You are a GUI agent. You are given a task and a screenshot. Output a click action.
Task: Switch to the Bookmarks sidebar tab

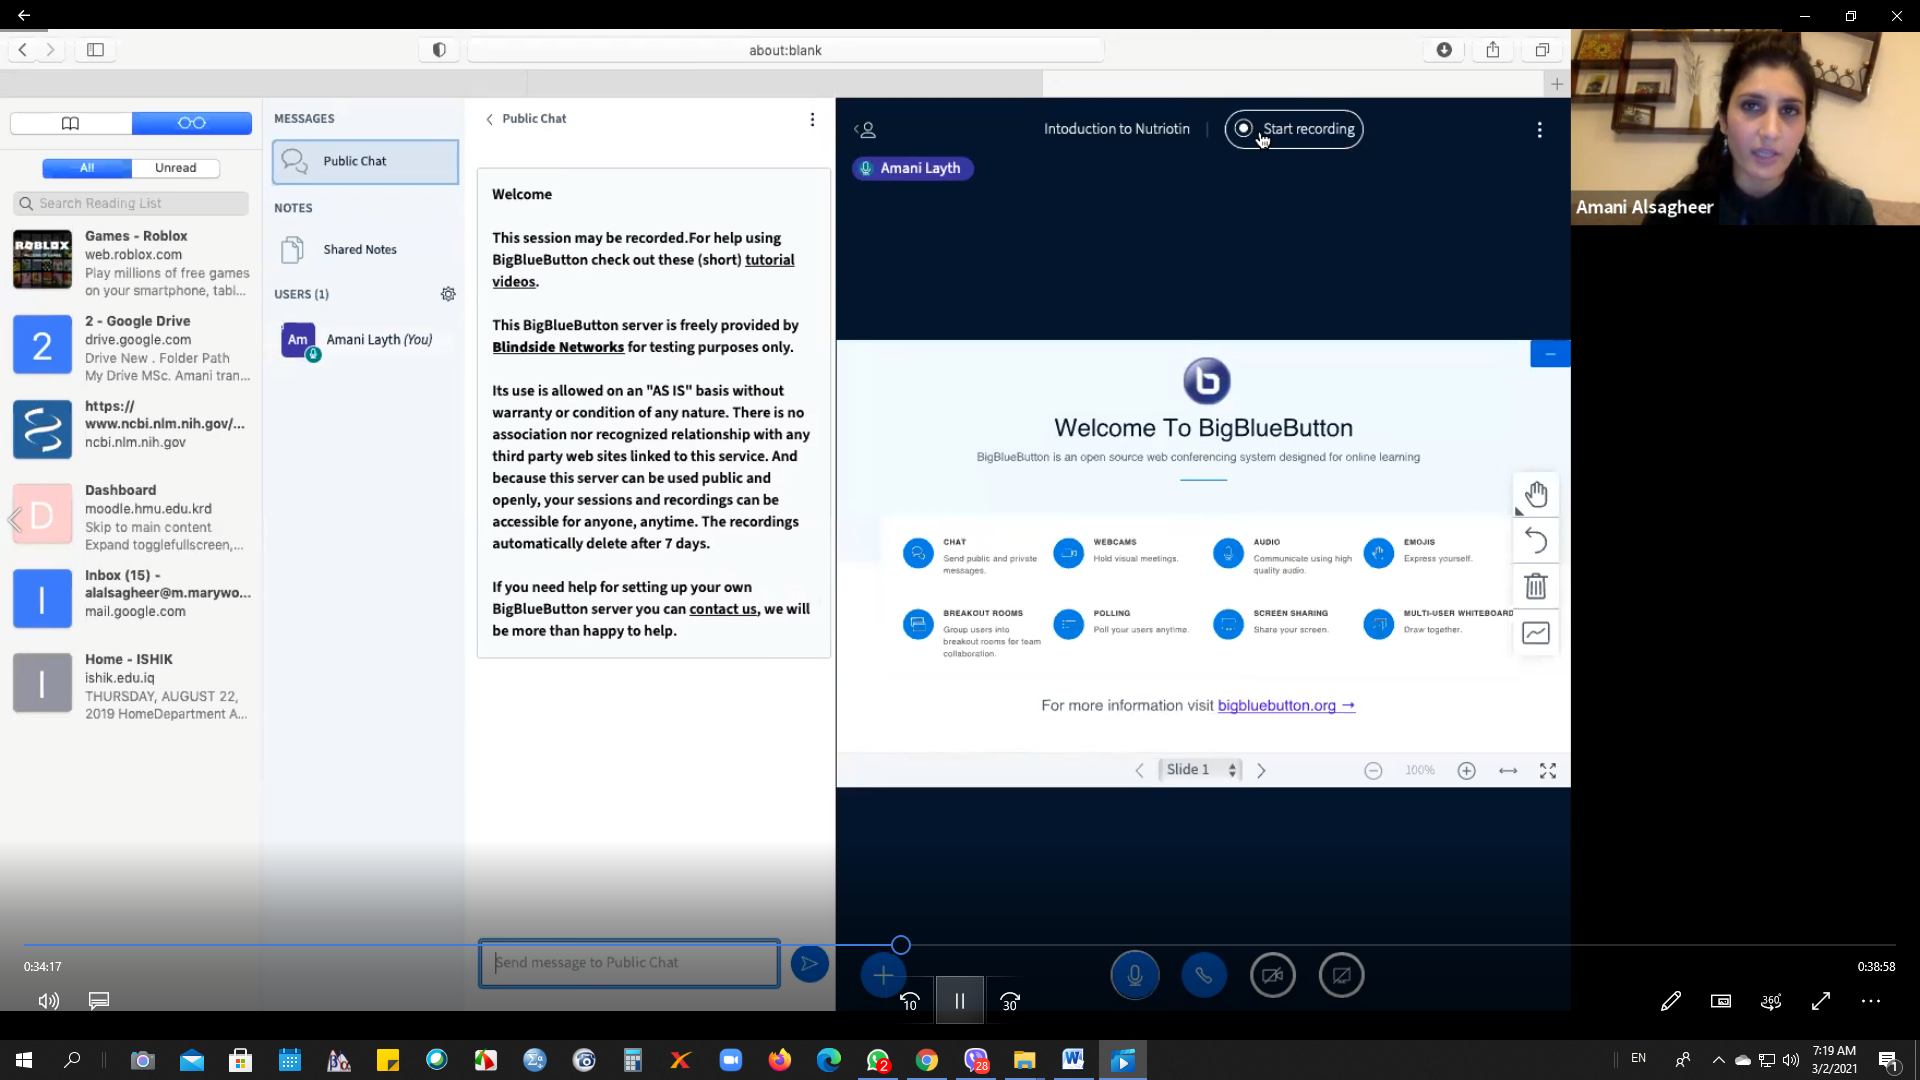pyautogui.click(x=70, y=123)
